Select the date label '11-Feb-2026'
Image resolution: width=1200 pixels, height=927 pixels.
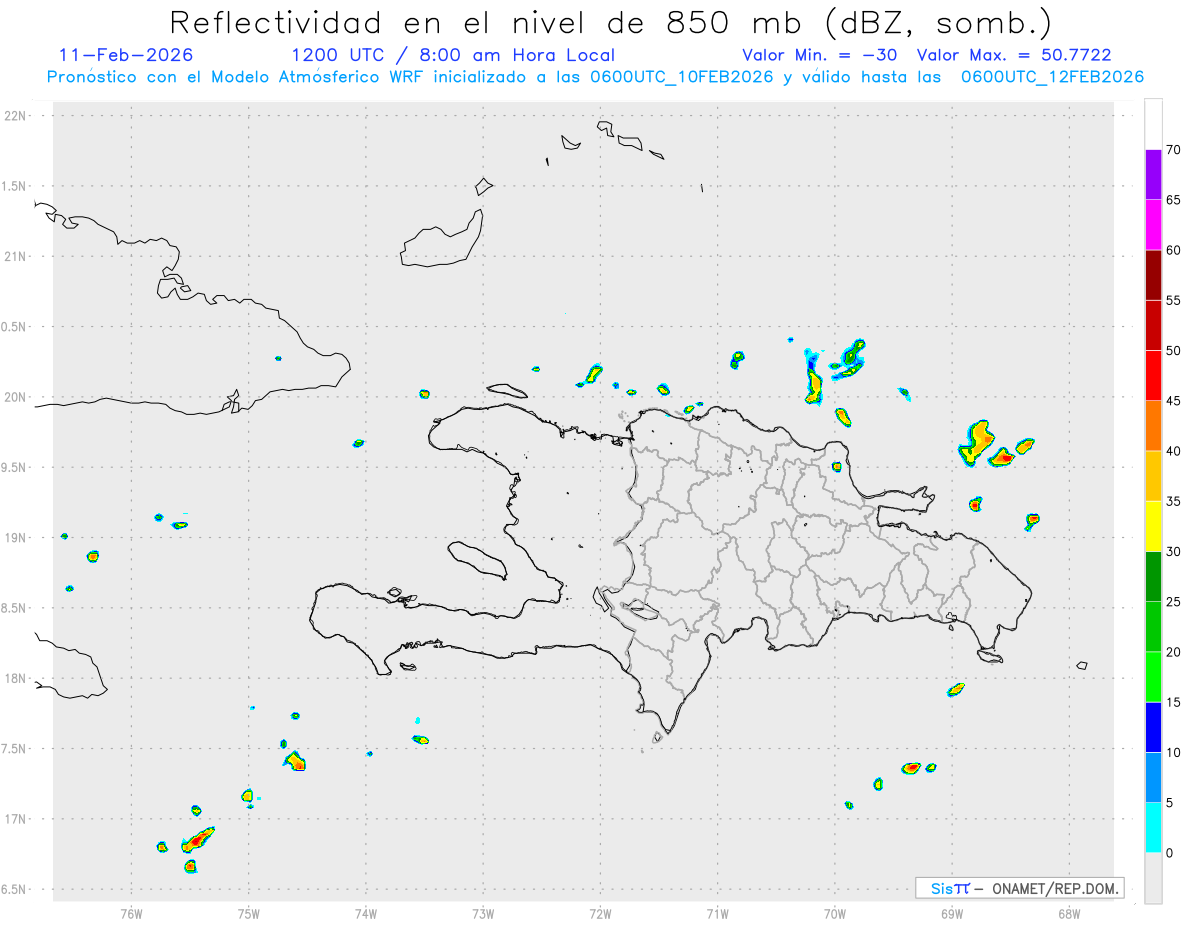(x=126, y=55)
